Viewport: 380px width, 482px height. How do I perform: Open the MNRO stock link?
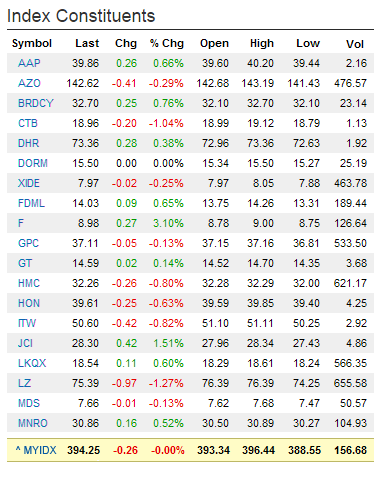coord(33,423)
